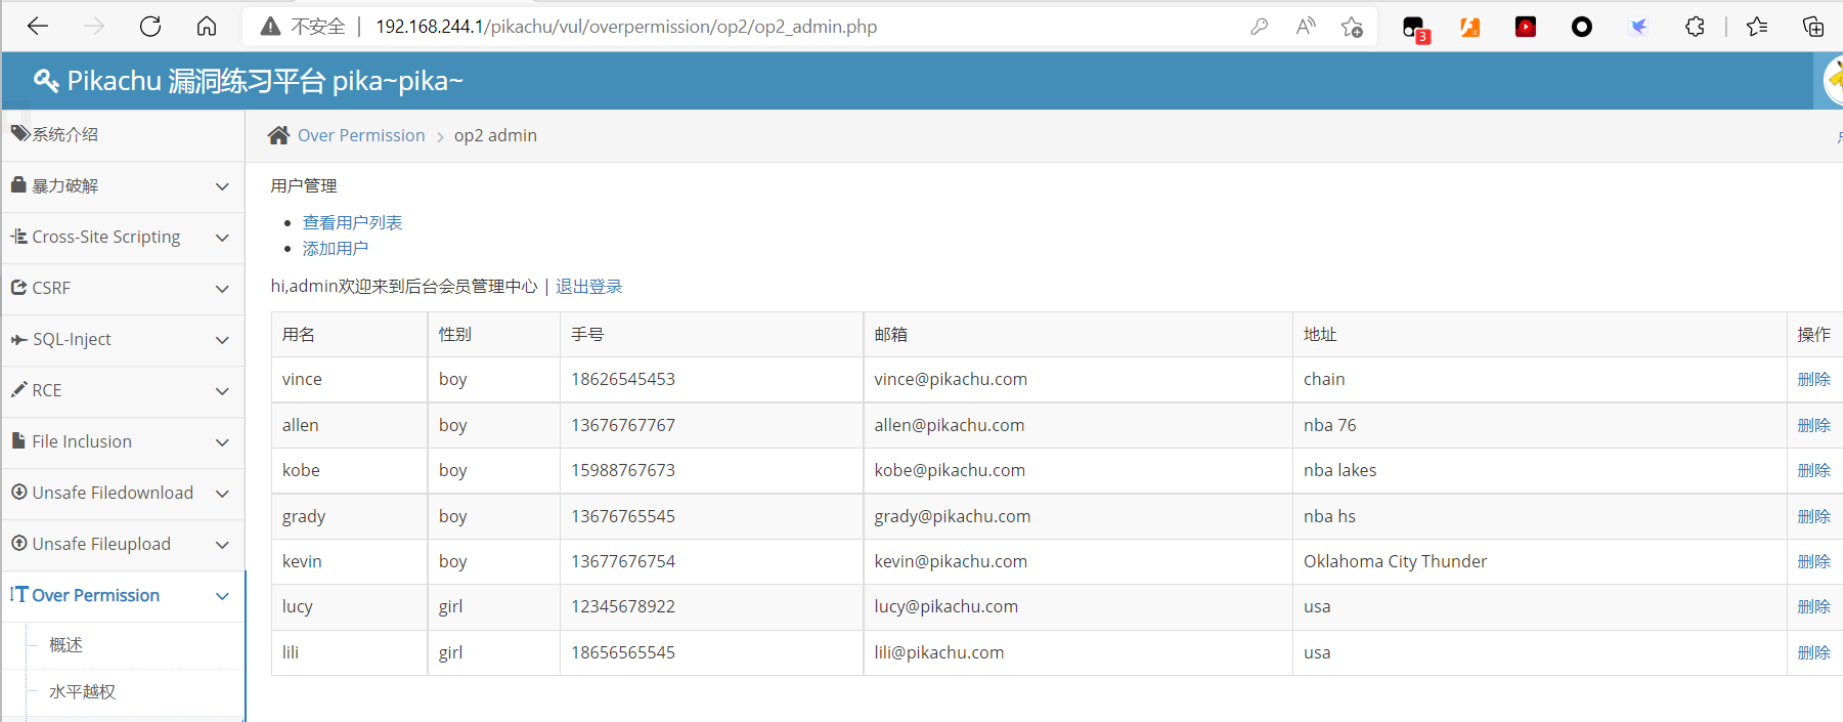Click the read aloud icon in address bar
The image size is (1843, 722).
pos(1305,27)
